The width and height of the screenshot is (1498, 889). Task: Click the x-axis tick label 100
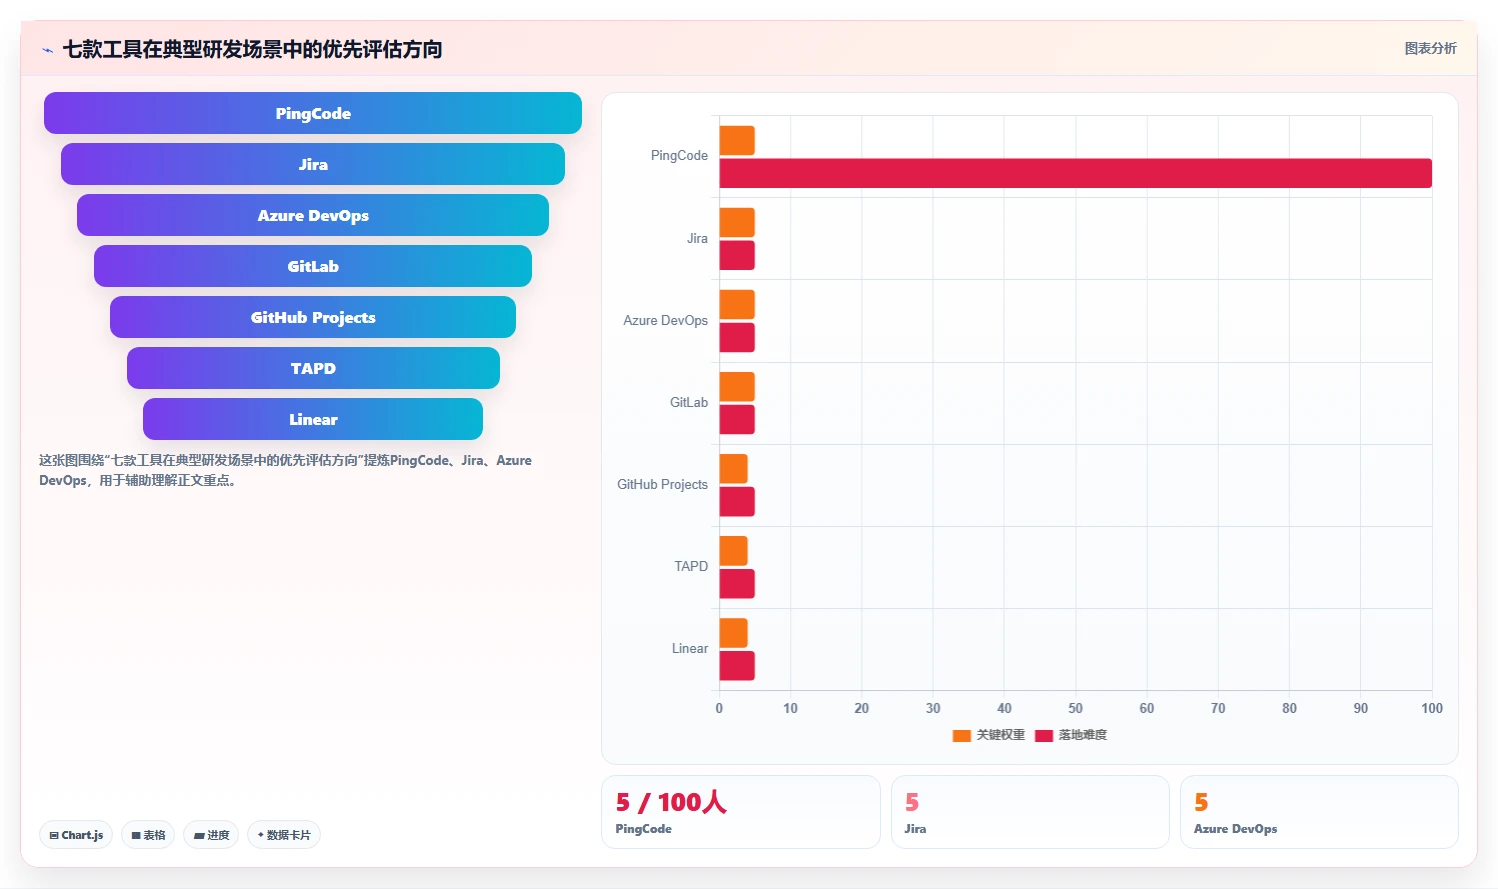(x=1432, y=708)
